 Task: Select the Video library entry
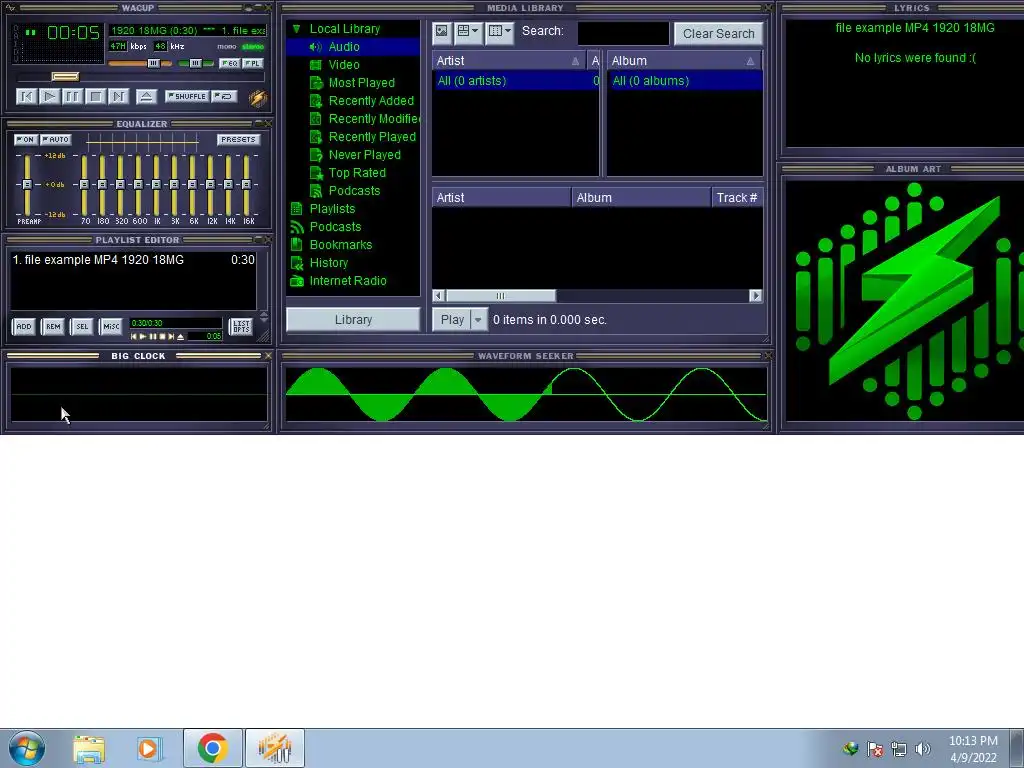pos(344,65)
